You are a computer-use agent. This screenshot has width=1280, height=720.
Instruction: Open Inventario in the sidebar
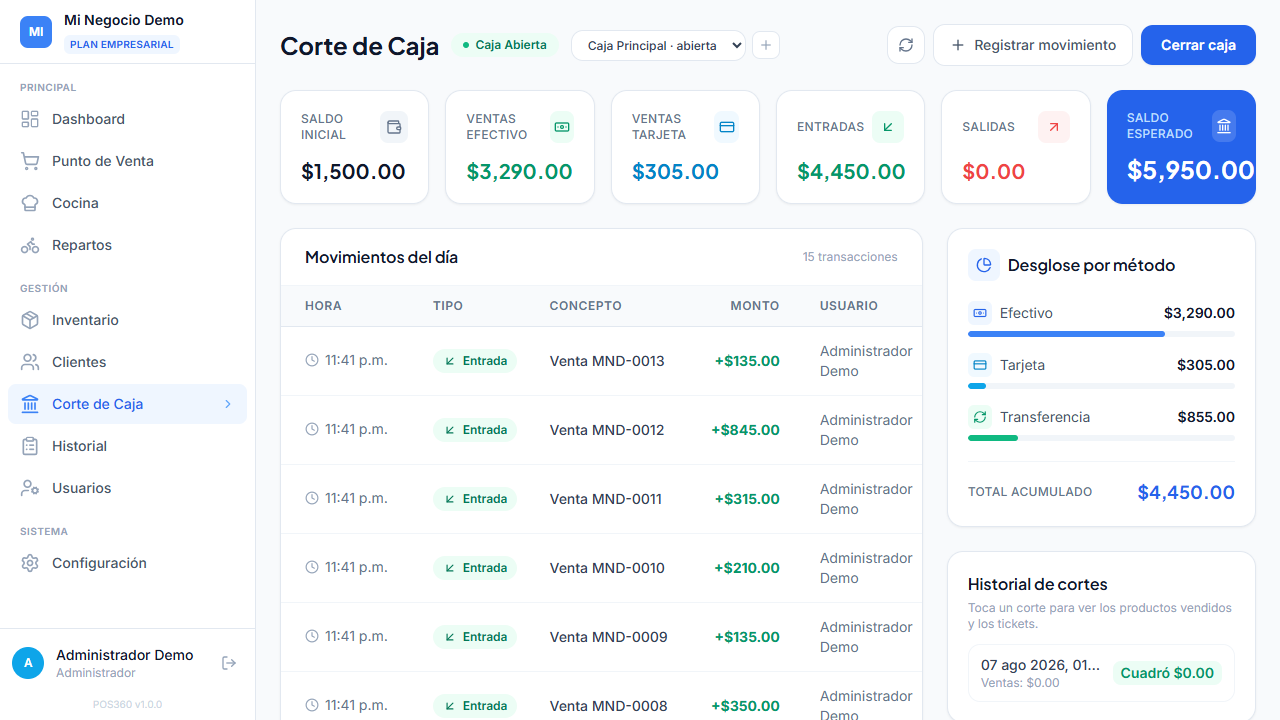[x=127, y=320]
